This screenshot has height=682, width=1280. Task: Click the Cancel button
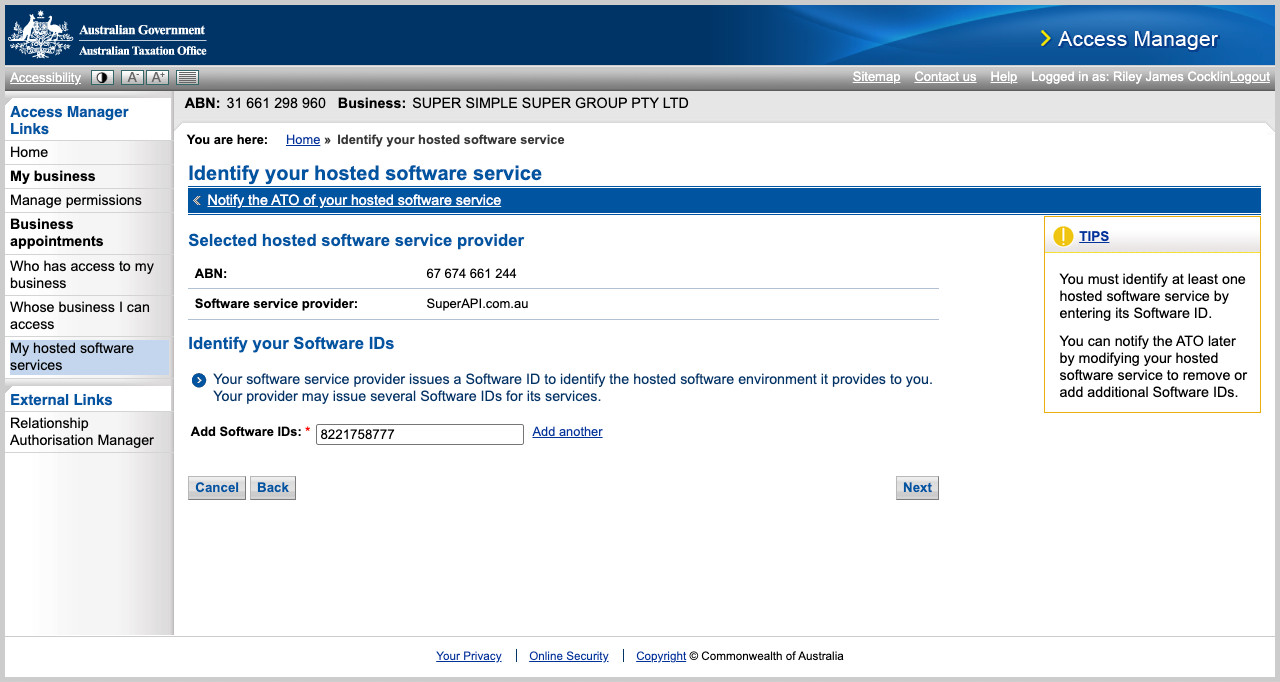(217, 488)
